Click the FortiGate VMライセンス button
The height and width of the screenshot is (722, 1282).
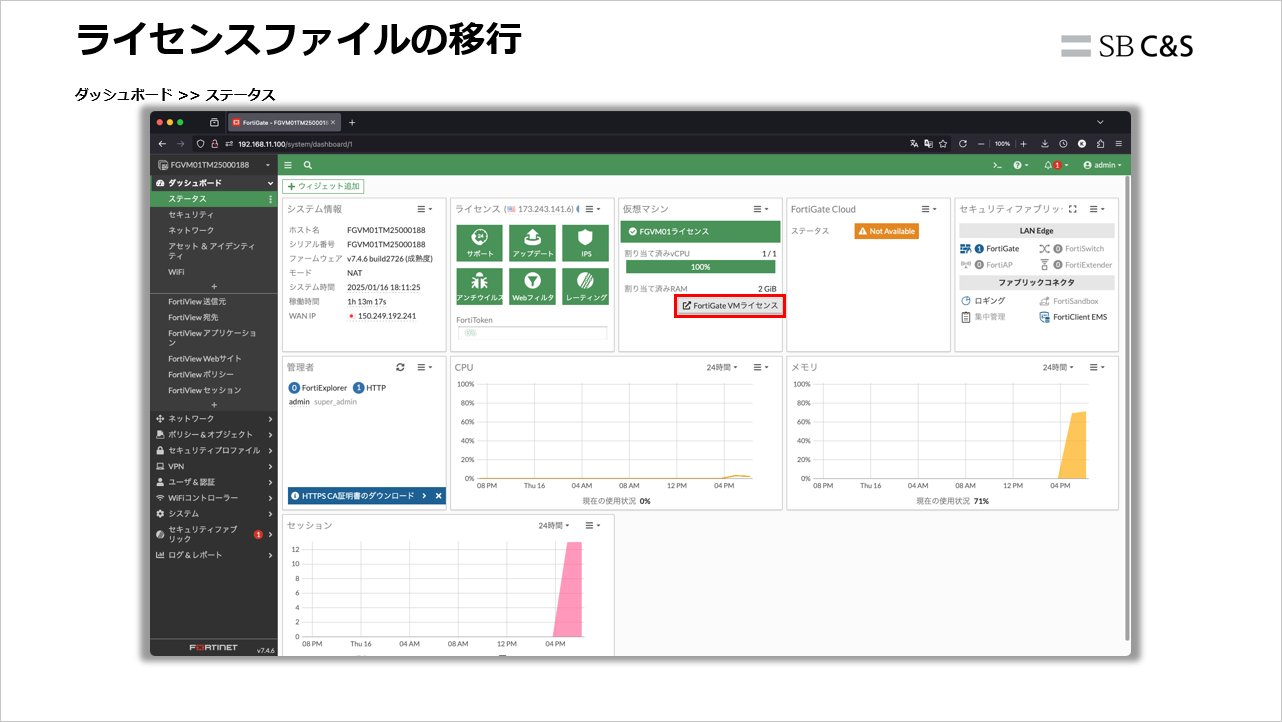pyautogui.click(x=729, y=306)
